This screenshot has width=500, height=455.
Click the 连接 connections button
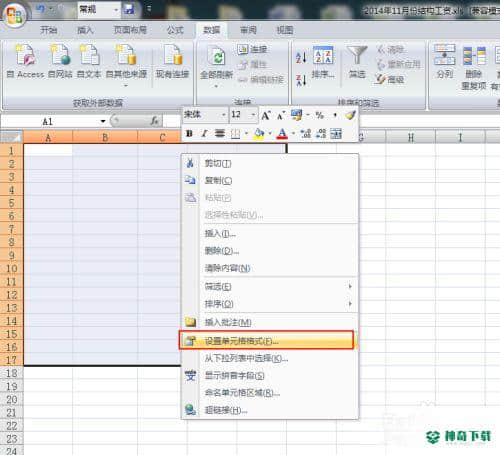(x=252, y=49)
